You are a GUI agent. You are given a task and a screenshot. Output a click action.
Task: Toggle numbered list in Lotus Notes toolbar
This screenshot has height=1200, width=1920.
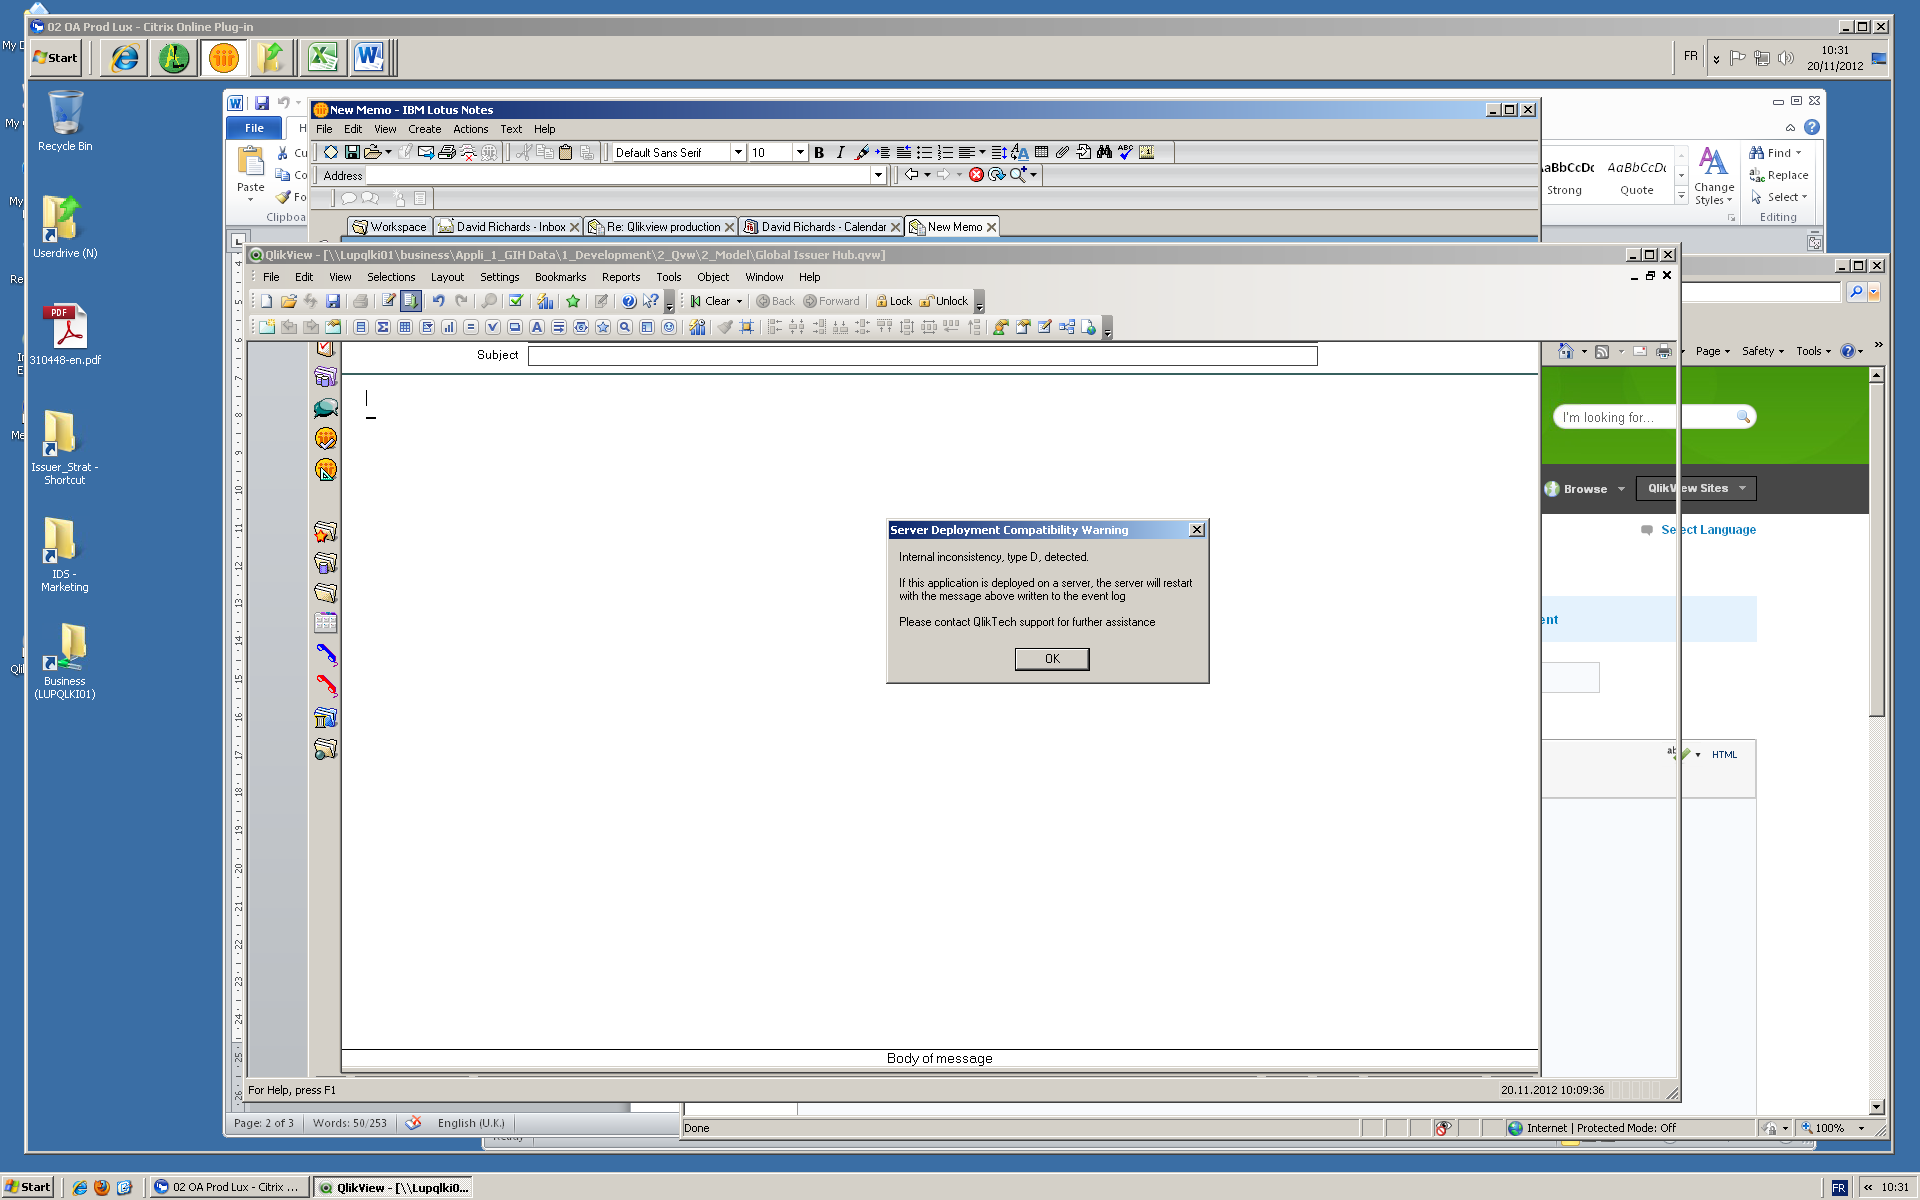tap(945, 152)
